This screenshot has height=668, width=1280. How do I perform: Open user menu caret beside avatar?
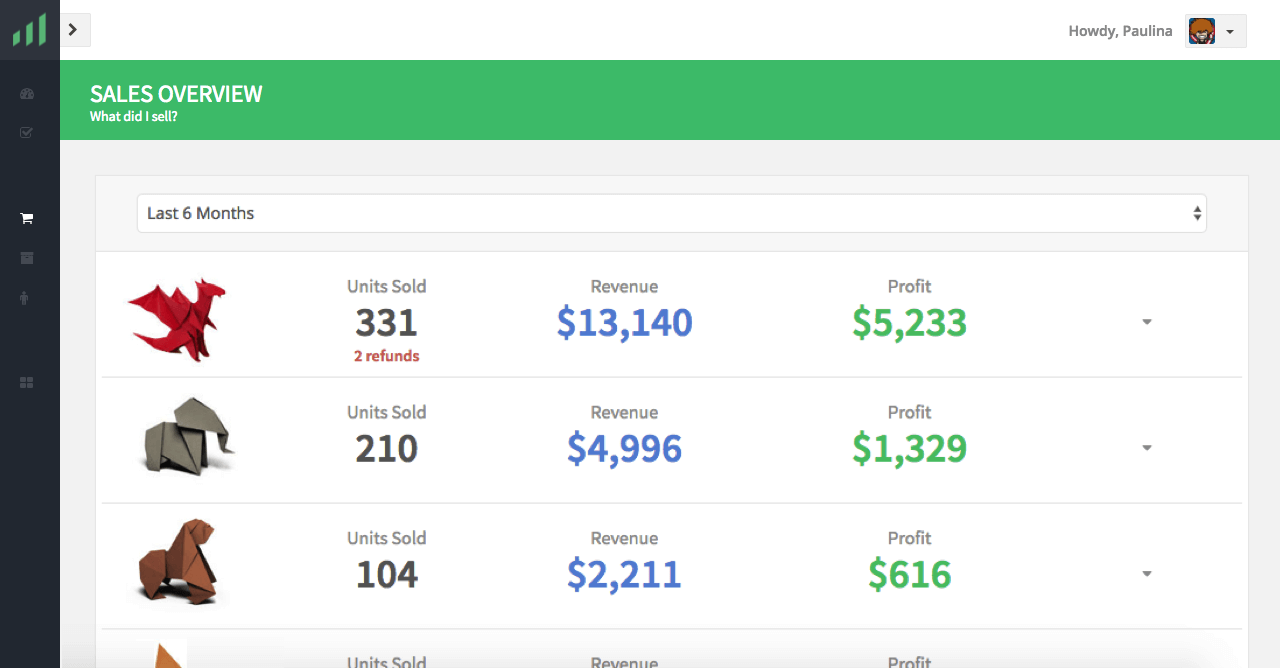click(1230, 32)
